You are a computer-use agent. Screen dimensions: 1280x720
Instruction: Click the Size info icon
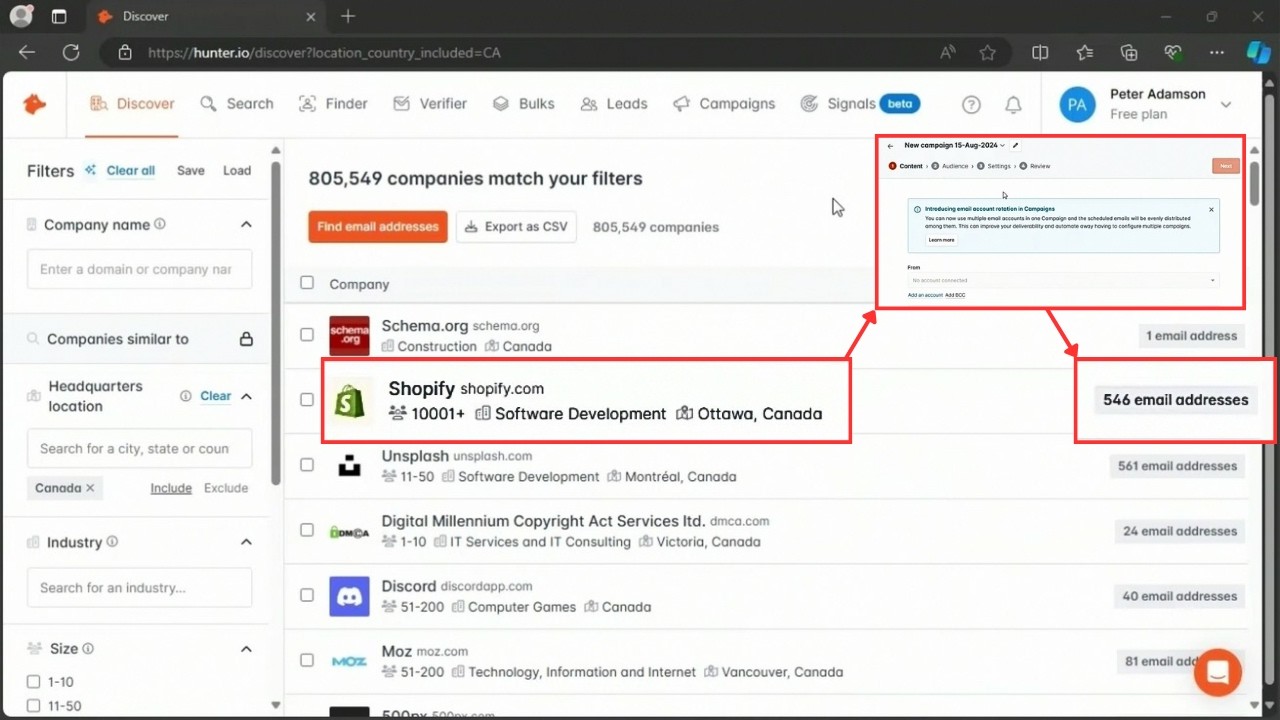pos(88,649)
